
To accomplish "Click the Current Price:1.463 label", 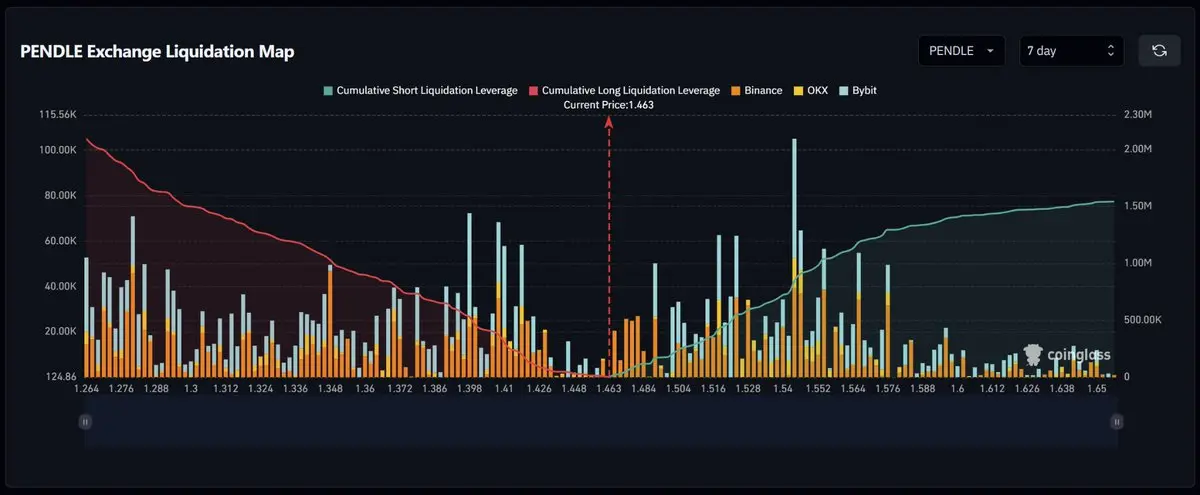I will click(x=609, y=104).
